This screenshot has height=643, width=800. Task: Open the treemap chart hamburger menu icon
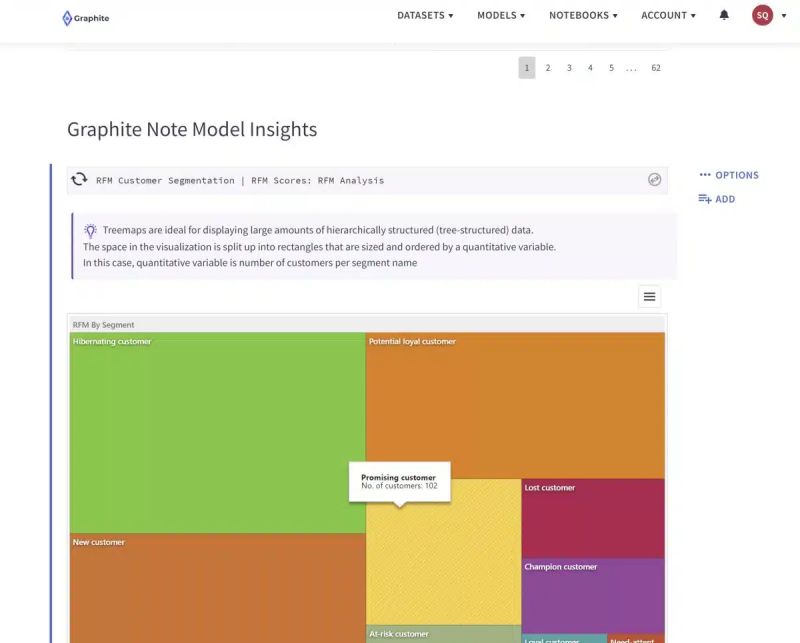649,296
